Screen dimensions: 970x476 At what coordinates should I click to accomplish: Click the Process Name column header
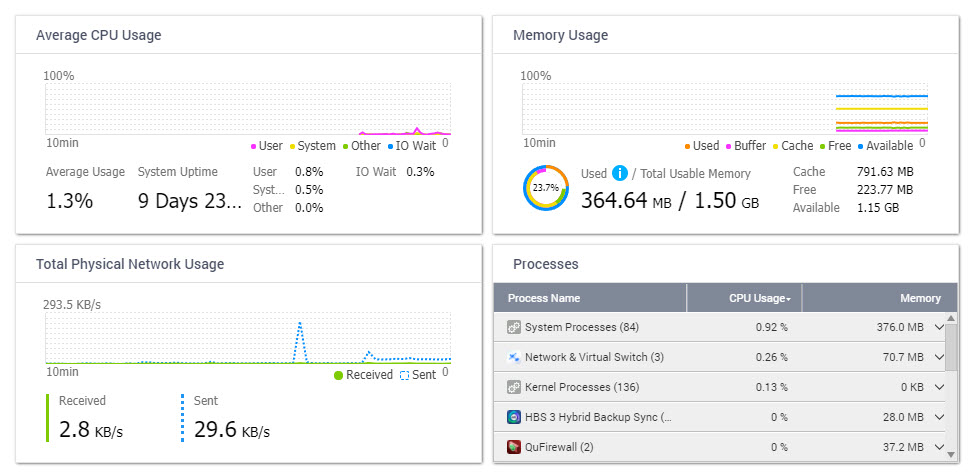(543, 298)
